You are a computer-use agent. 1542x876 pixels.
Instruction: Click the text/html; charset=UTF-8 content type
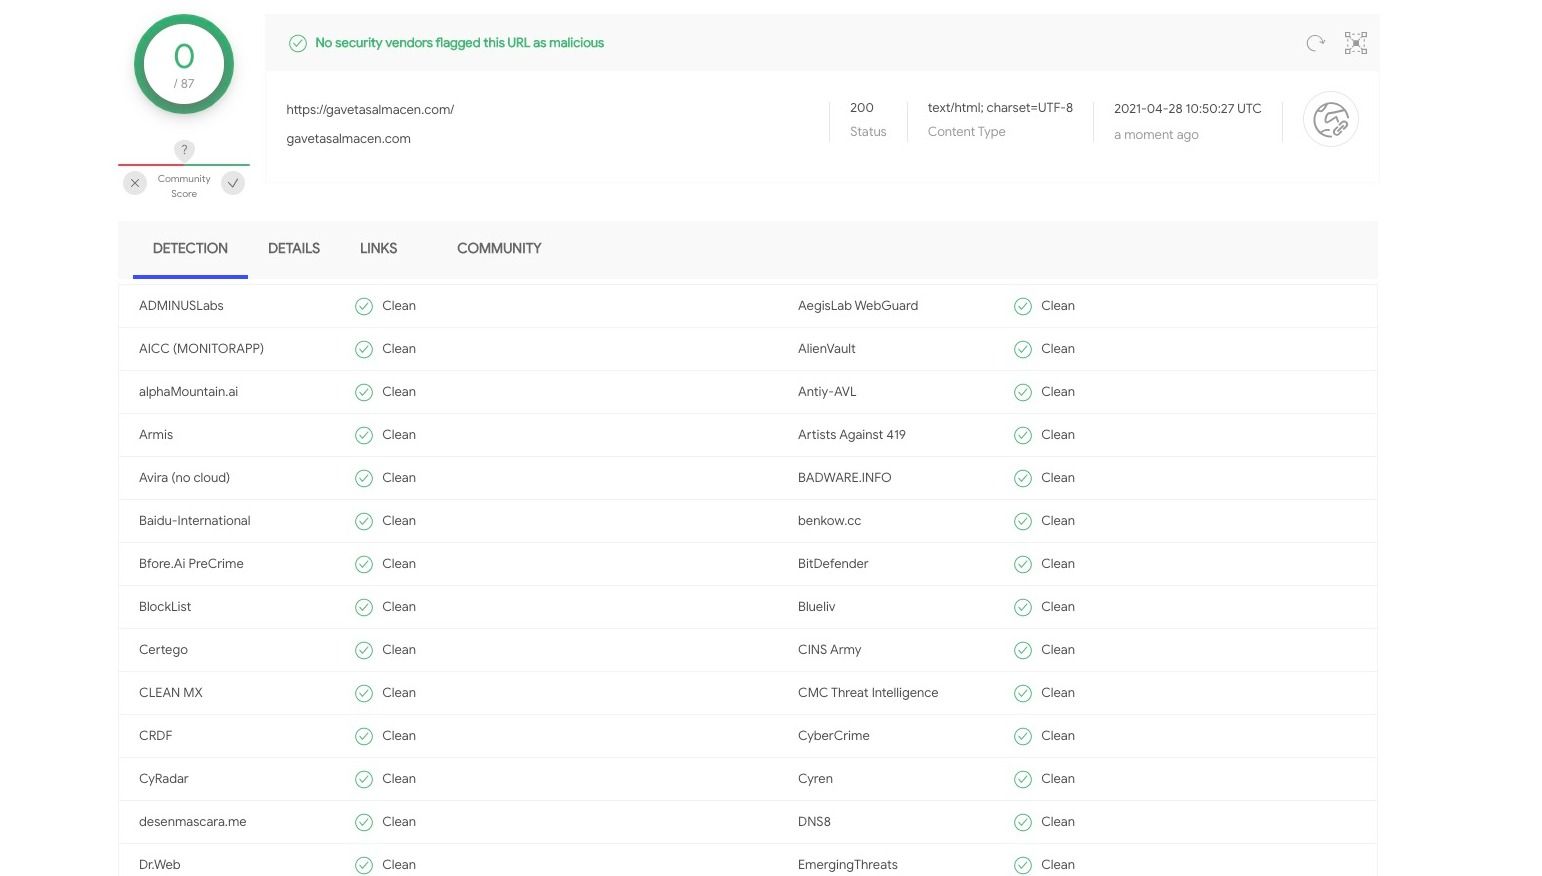1000,108
